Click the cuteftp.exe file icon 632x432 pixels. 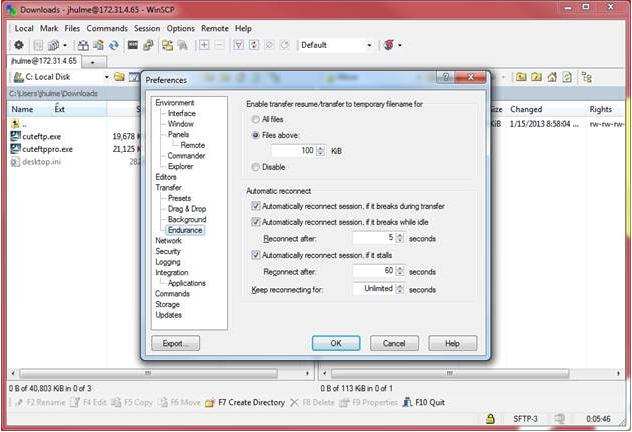pos(14,136)
